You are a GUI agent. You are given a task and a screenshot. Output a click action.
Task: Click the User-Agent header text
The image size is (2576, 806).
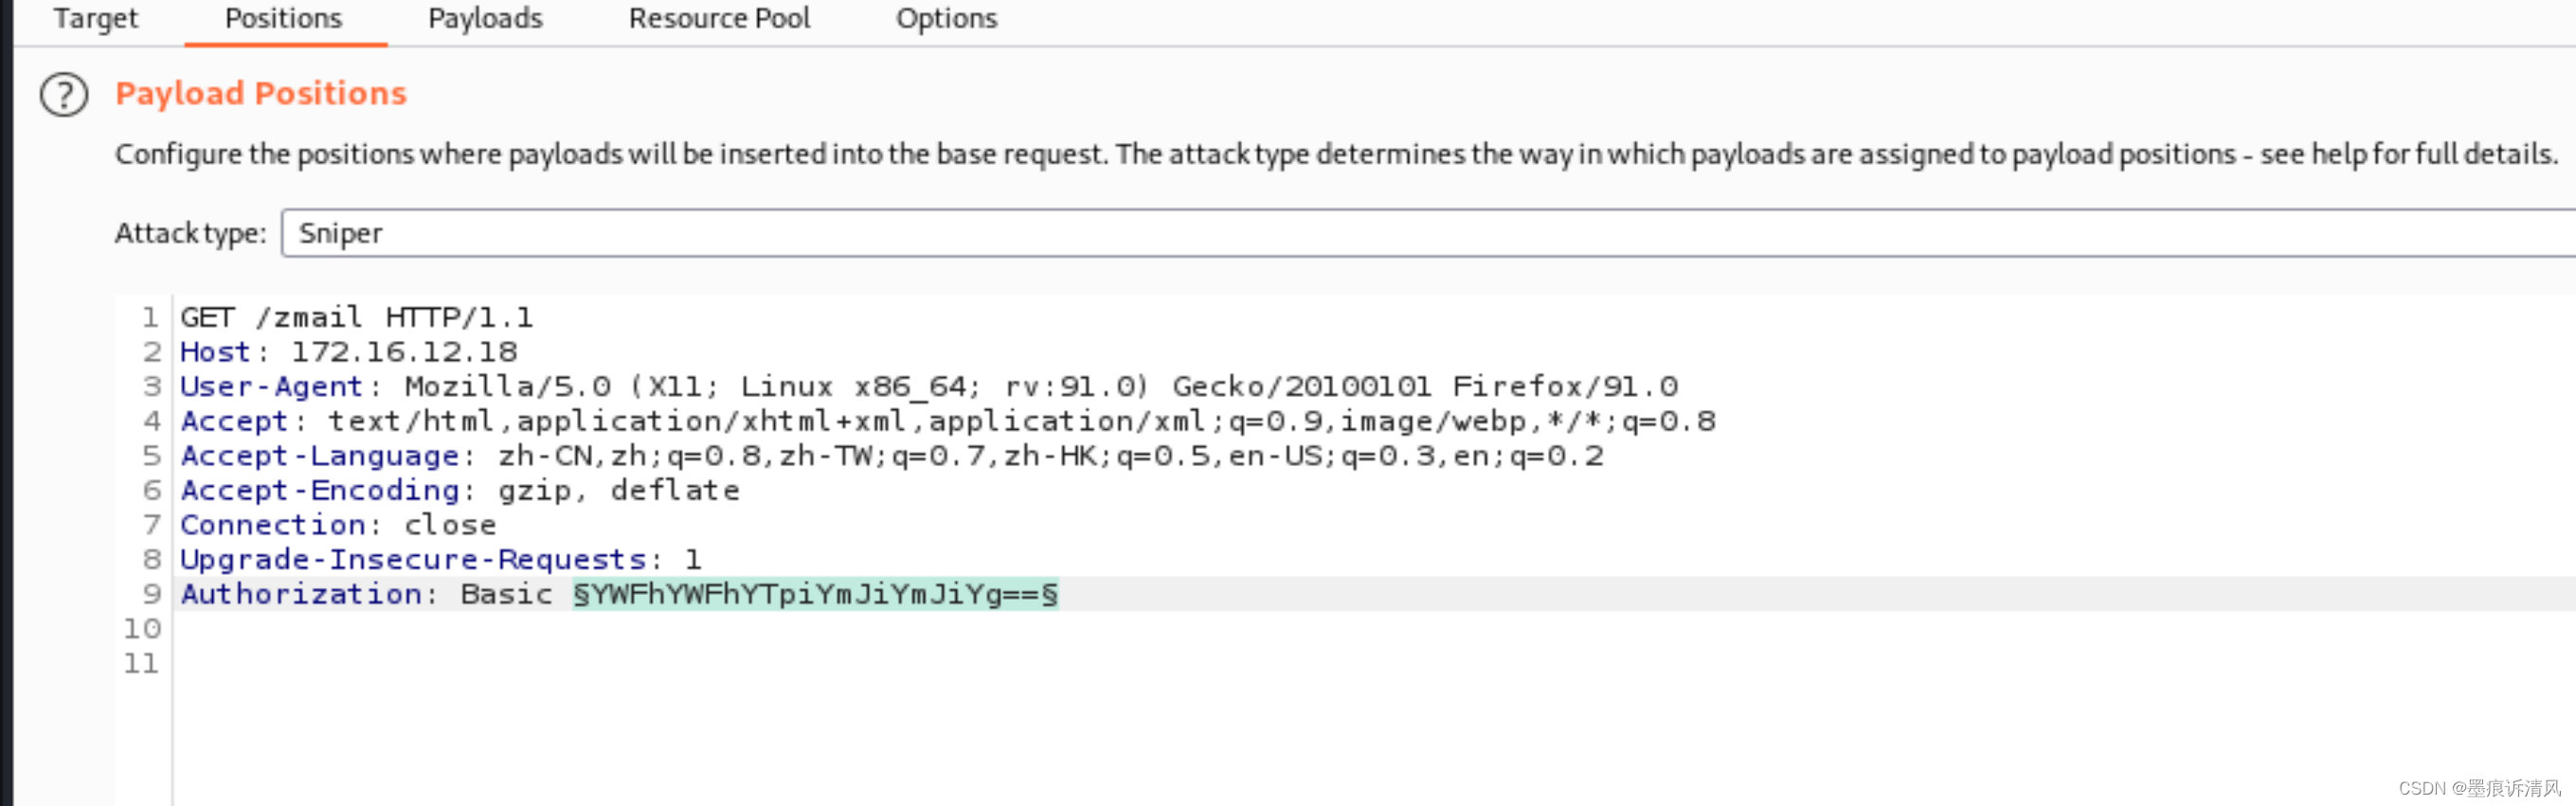[270, 386]
